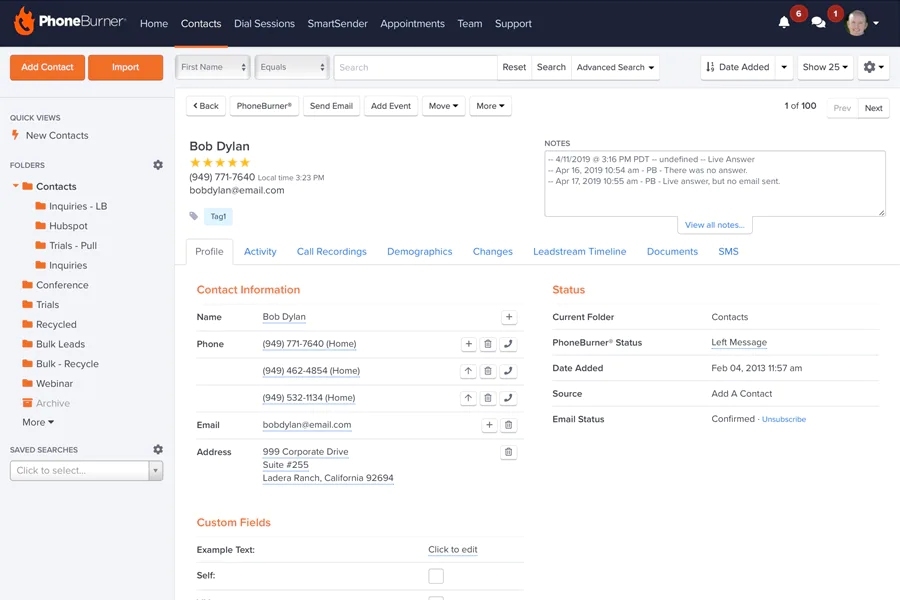The height and width of the screenshot is (600, 900).
Task: Click the Unsubscribe link
Action: coord(783,420)
